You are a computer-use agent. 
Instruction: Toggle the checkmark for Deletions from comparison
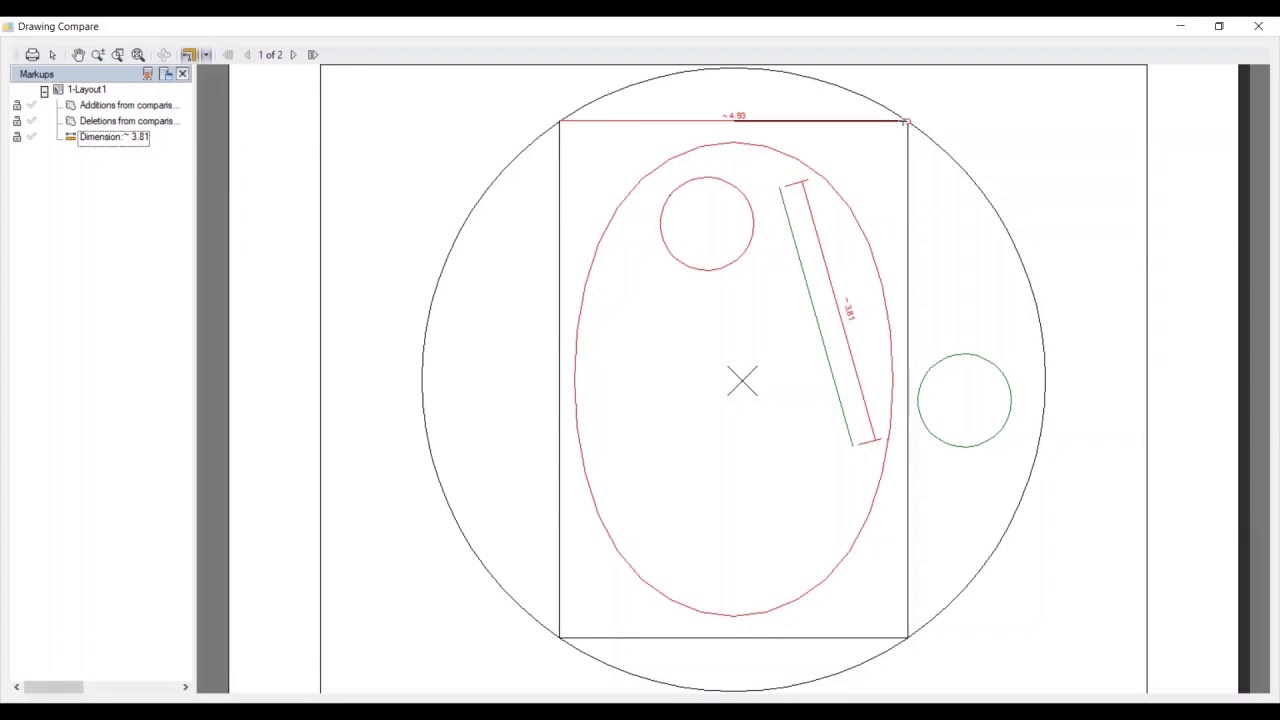(31, 121)
